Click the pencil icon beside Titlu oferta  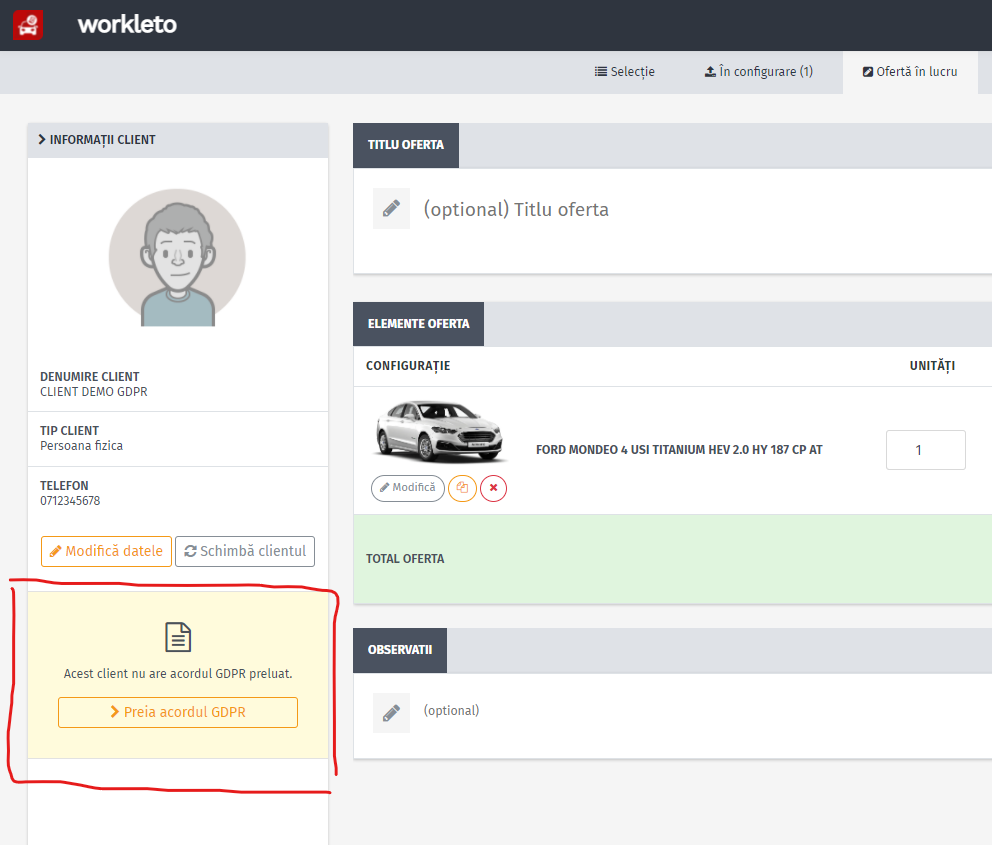392,208
